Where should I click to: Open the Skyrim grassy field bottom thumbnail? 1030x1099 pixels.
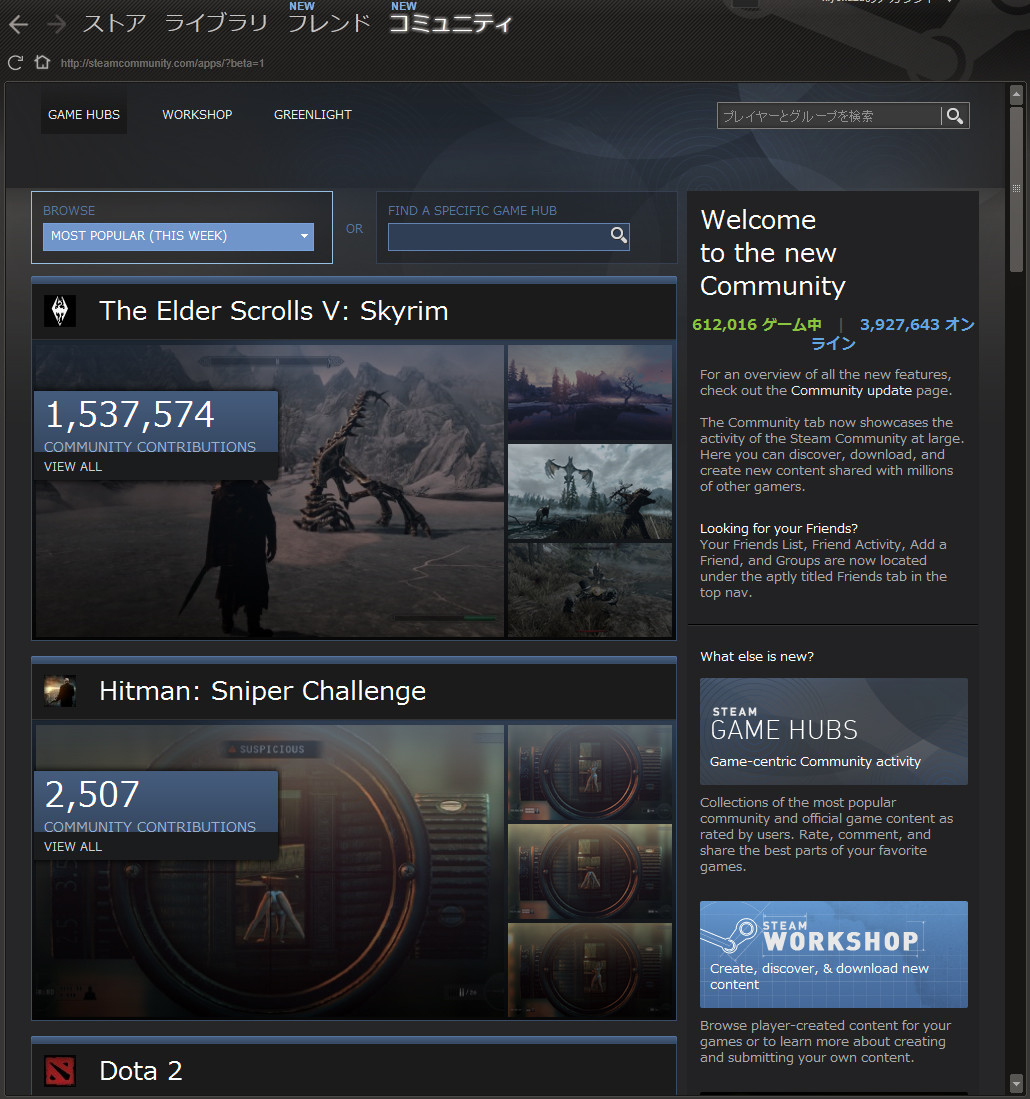pos(589,590)
